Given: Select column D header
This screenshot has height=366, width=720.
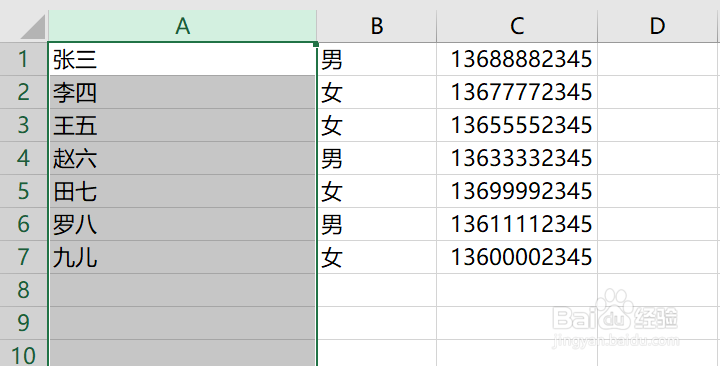Looking at the screenshot, I should click(x=658, y=26).
